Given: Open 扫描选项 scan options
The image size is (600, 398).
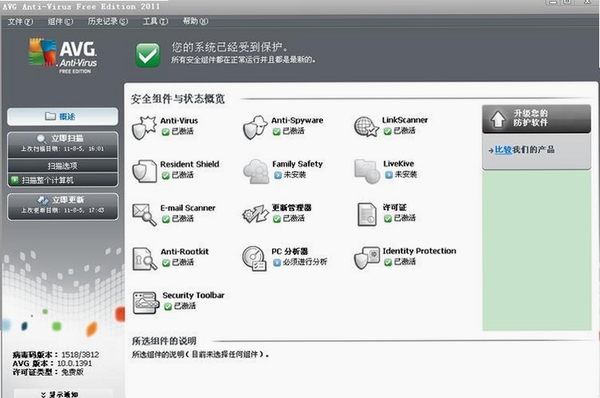Looking at the screenshot, I should (63, 166).
